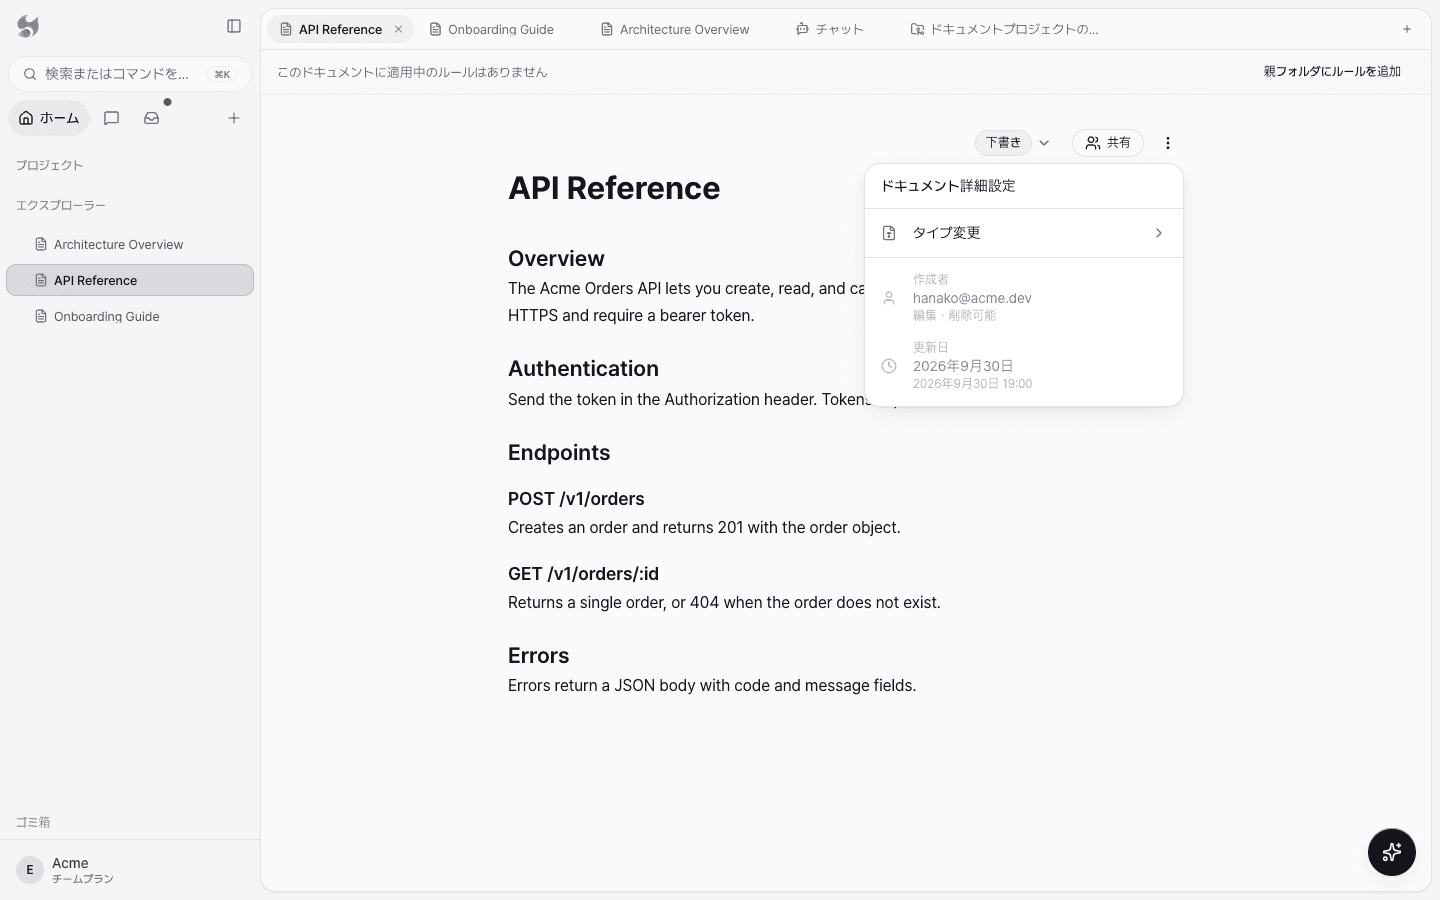Click the Onboarding Guide document icon in explorer

(x=41, y=316)
